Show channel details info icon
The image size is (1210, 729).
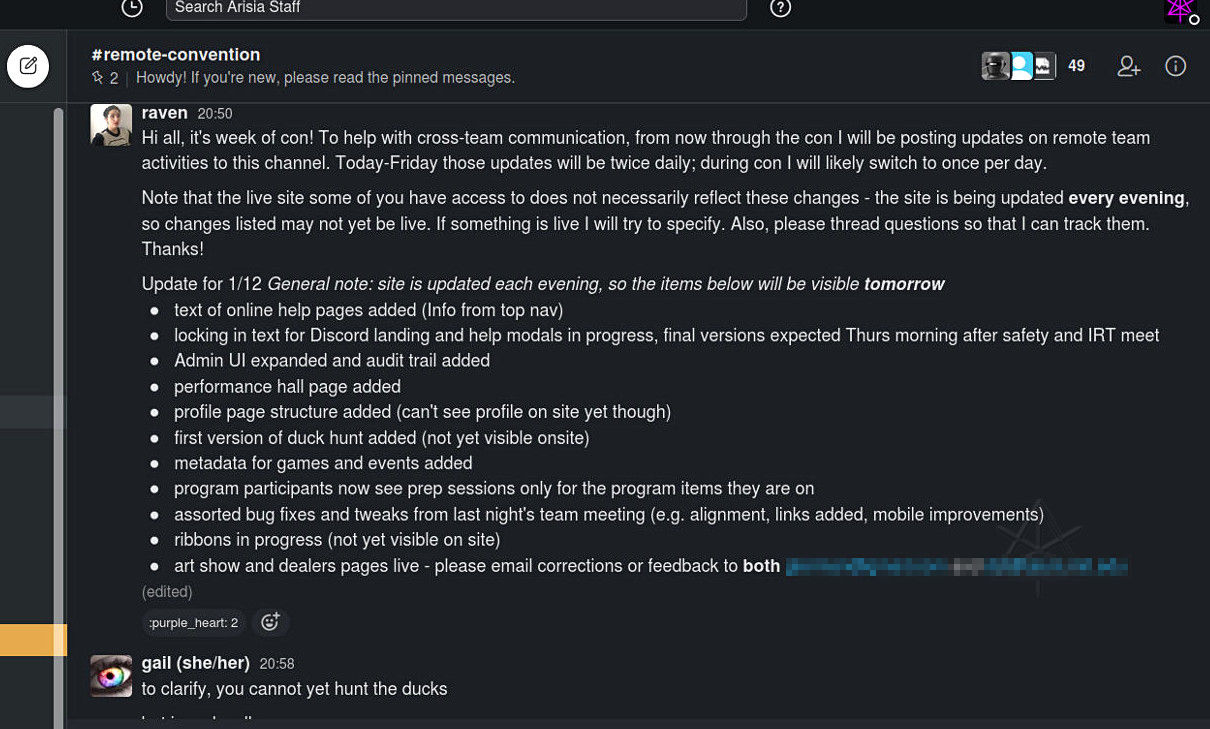pos(1176,66)
